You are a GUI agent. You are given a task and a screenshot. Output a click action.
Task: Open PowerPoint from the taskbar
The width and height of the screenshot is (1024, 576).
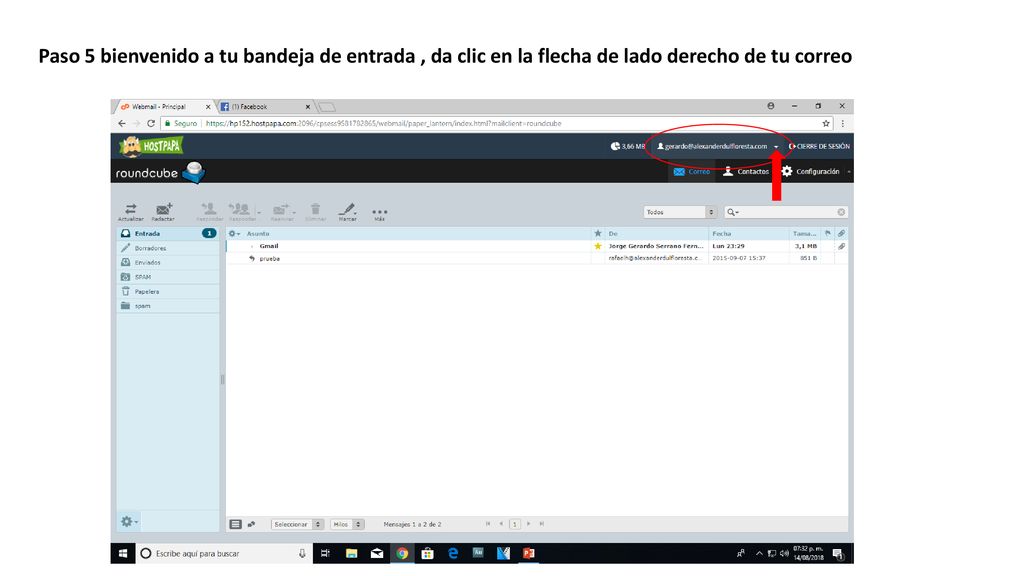tap(528, 553)
